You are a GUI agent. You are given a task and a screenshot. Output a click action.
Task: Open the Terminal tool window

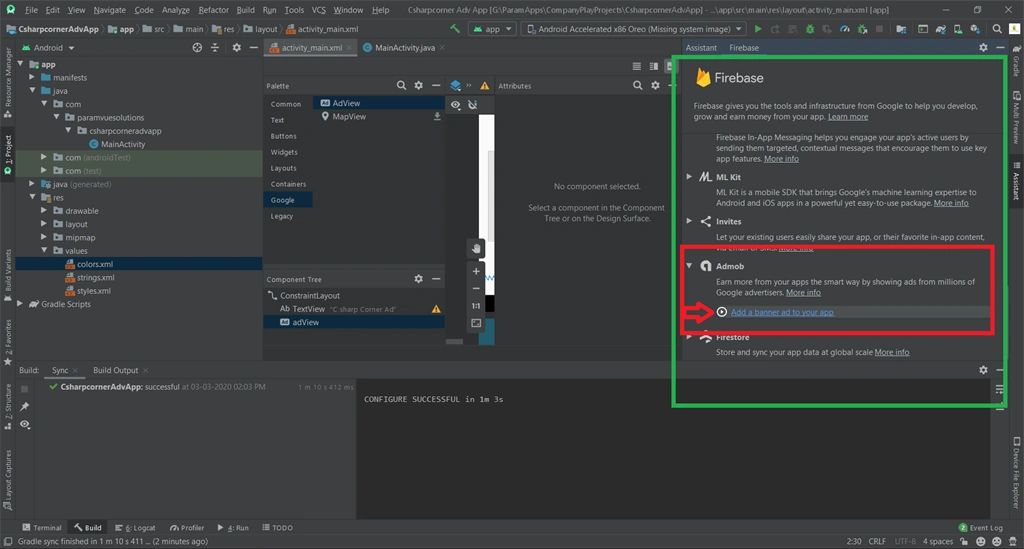tap(42, 527)
